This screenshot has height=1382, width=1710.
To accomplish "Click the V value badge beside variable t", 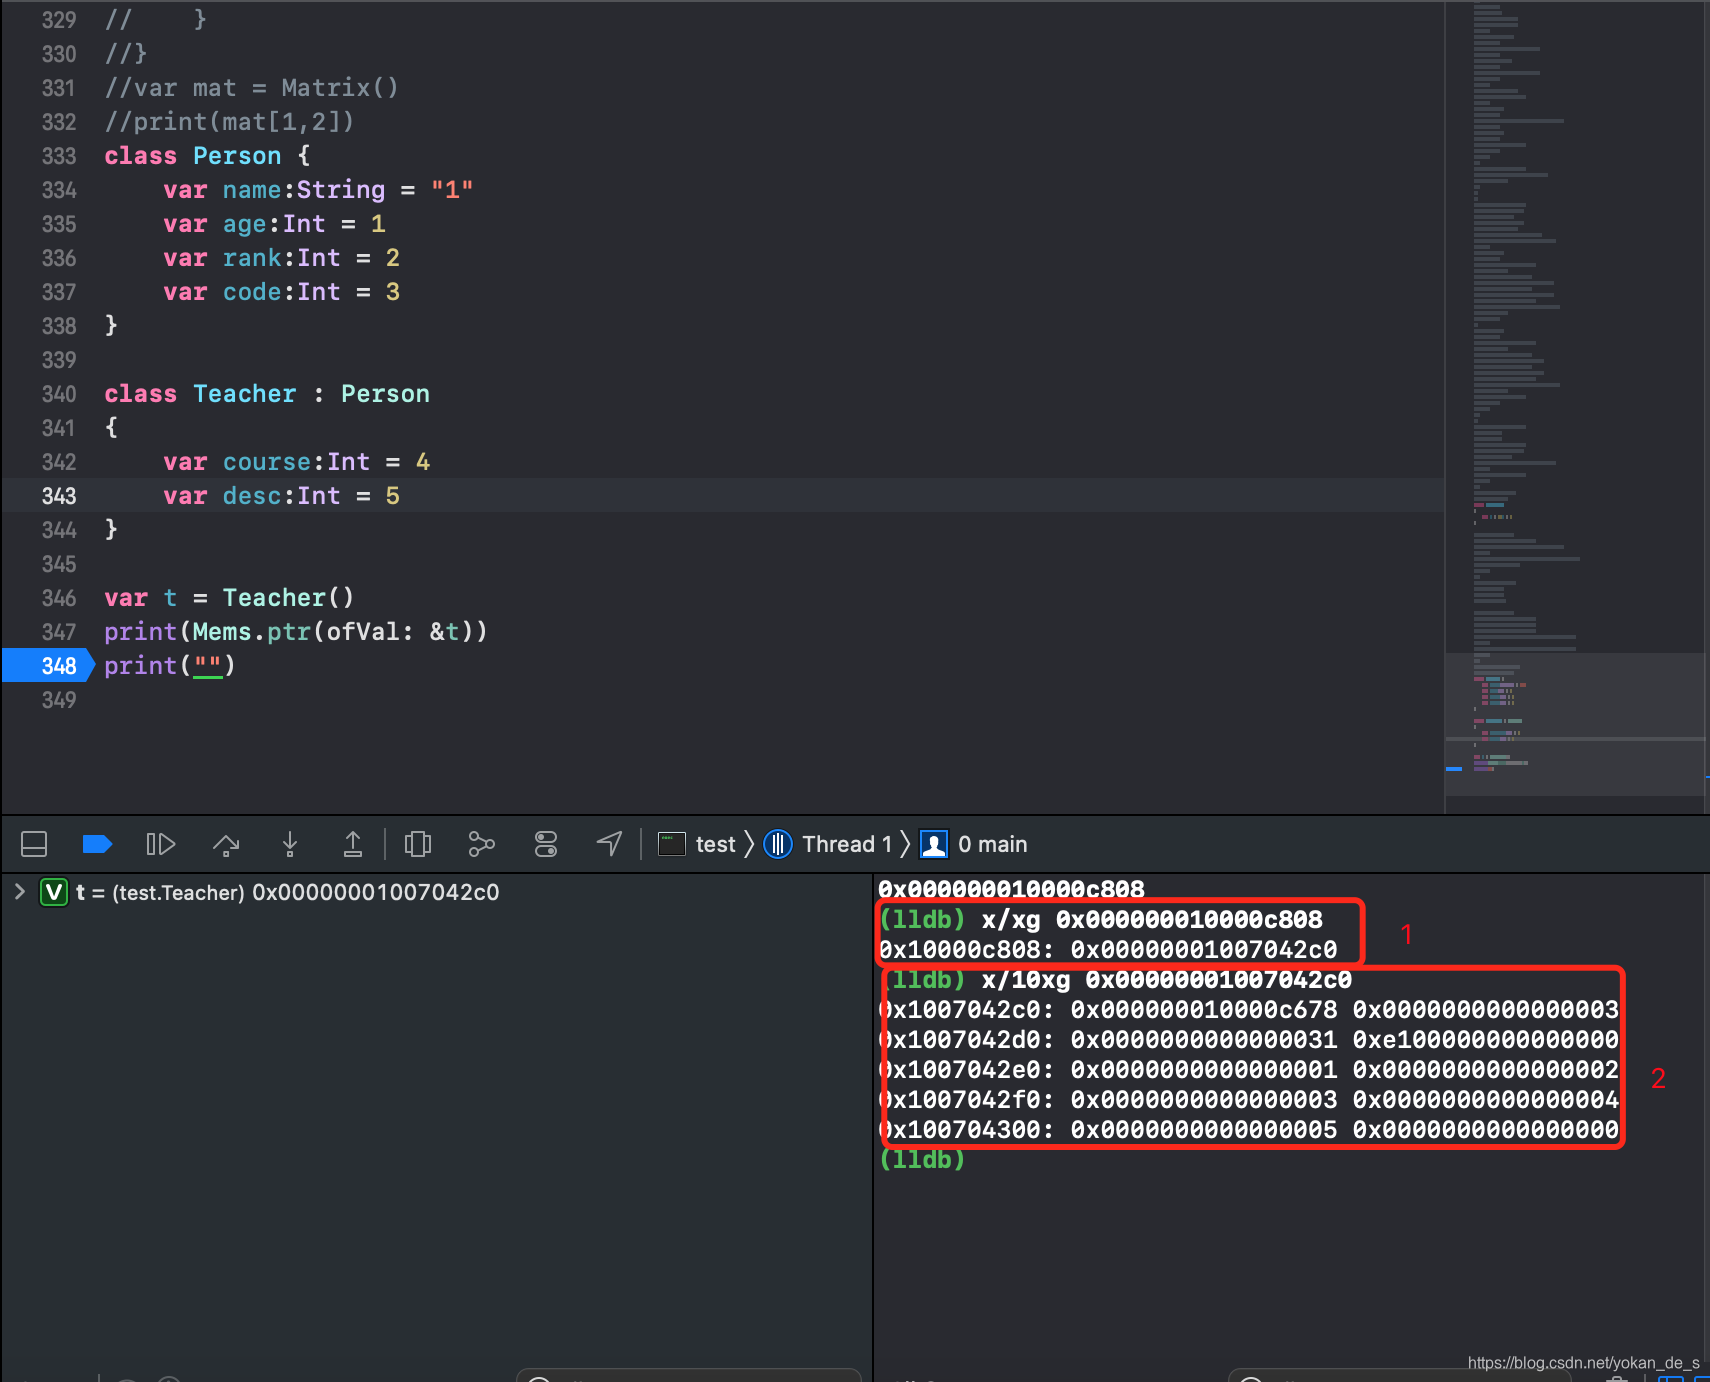I will (53, 892).
